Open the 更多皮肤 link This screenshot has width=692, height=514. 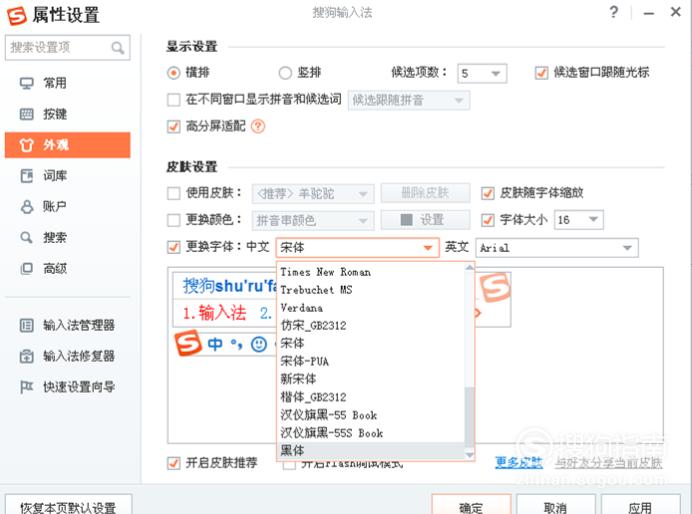point(519,462)
